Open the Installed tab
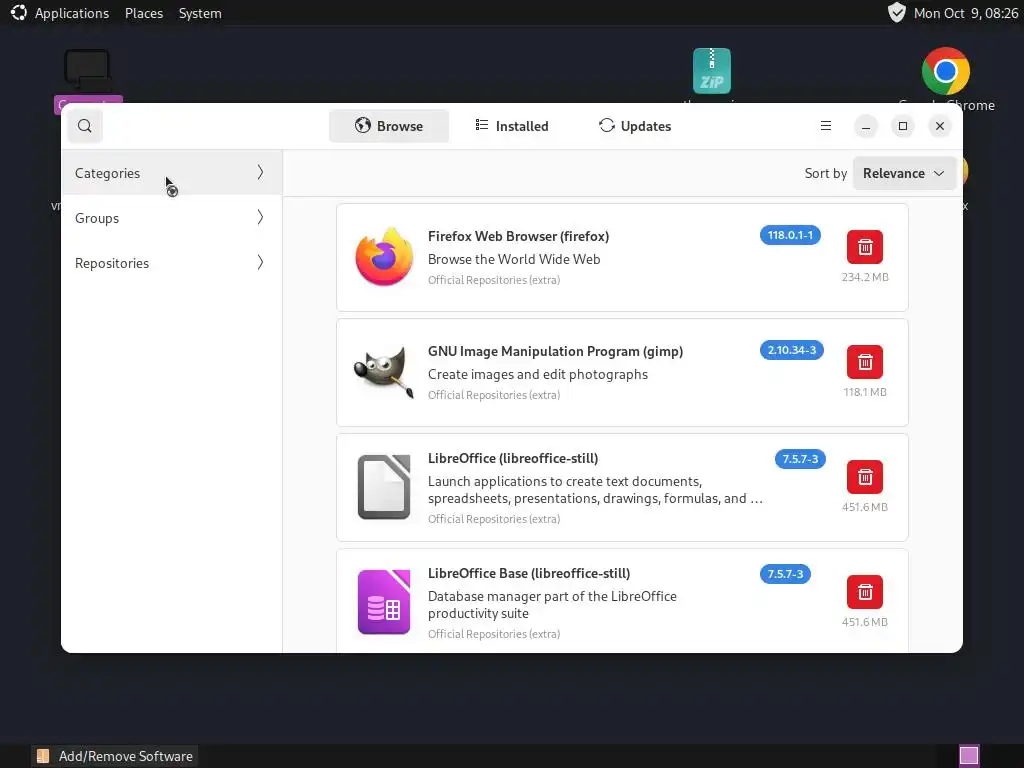1024x768 pixels. pos(512,126)
